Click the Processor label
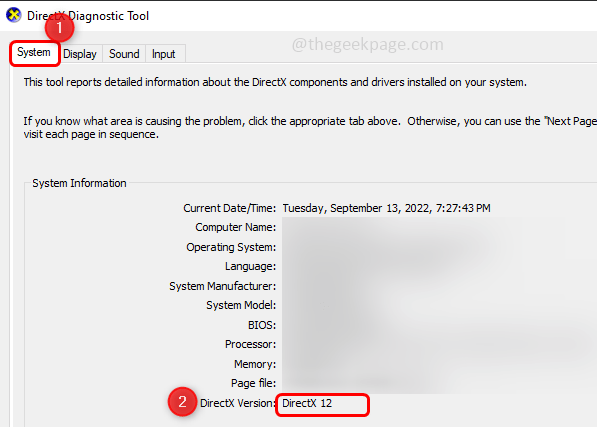597x427 pixels. coord(251,344)
